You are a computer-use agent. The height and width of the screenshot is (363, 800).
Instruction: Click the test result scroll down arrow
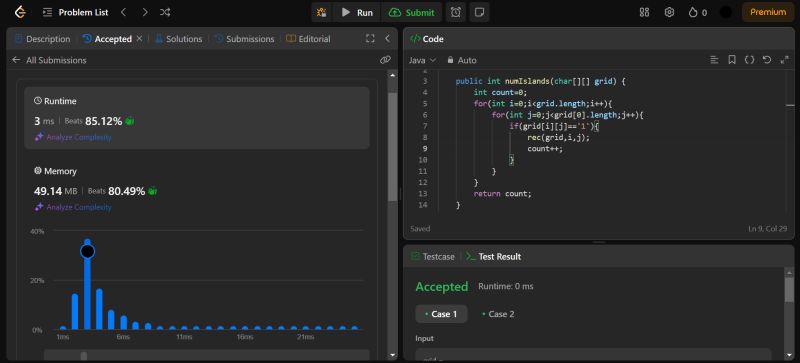coord(789,354)
